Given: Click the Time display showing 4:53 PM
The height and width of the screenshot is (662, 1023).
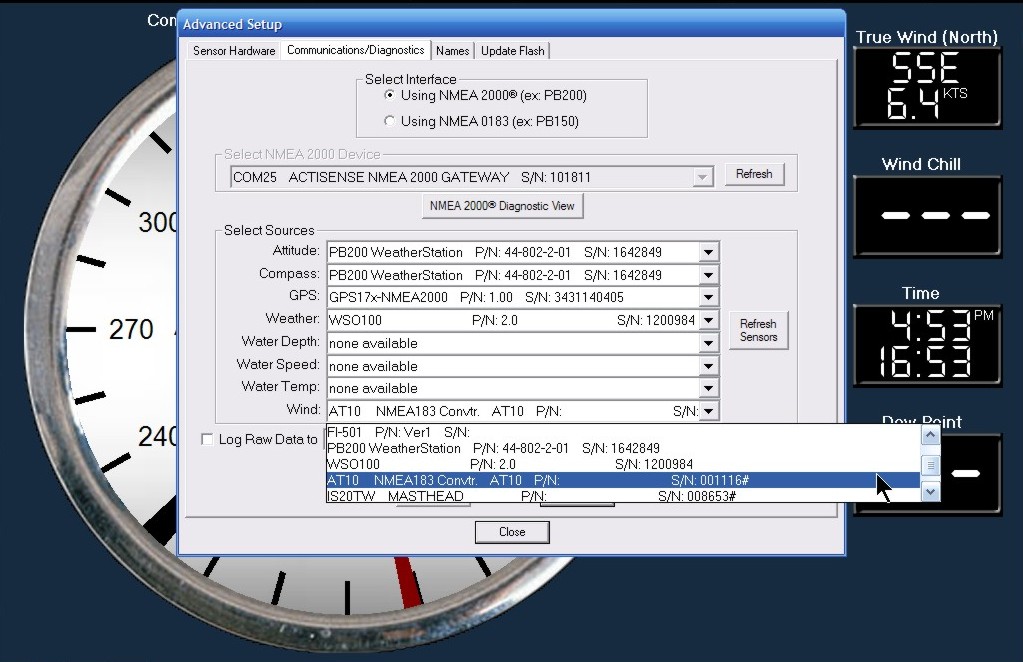Looking at the screenshot, I should point(927,345).
